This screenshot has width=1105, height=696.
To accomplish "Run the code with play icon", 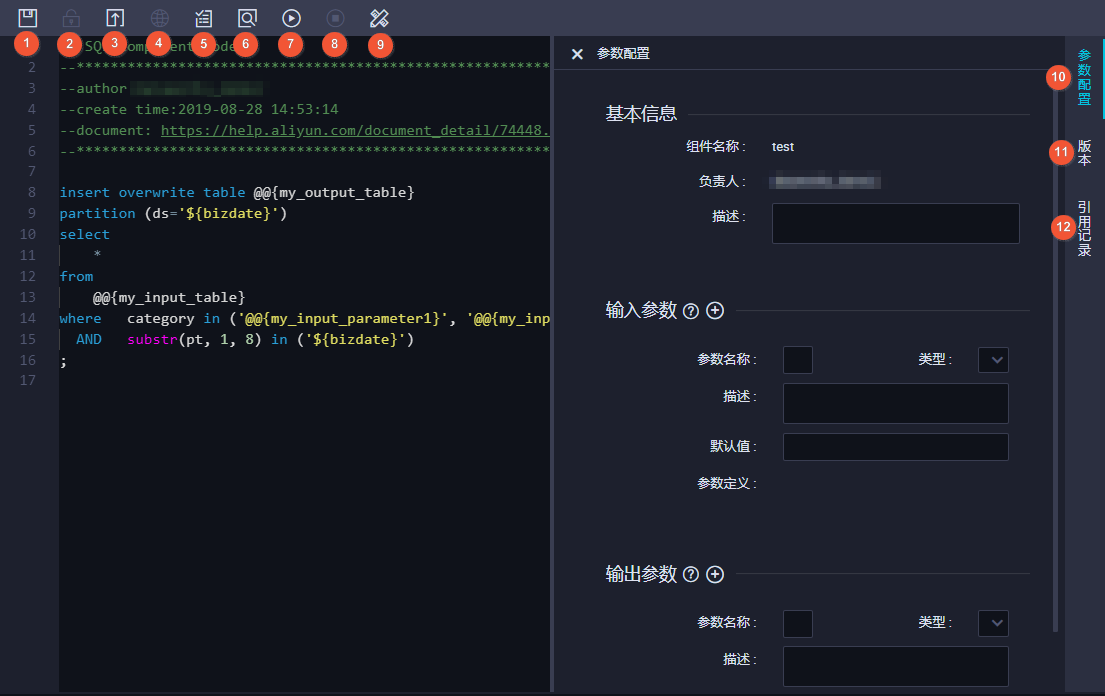I will point(291,18).
